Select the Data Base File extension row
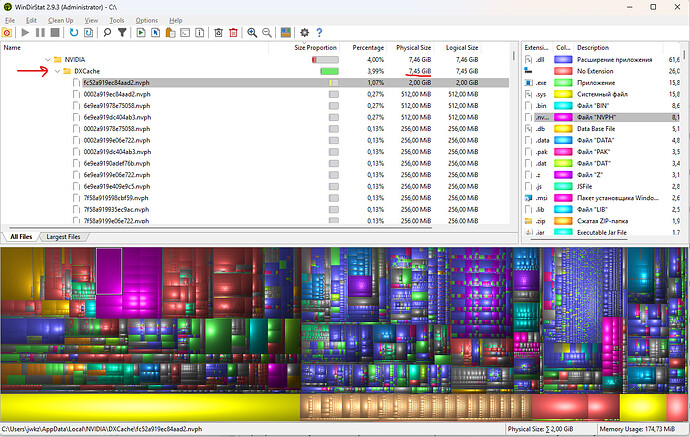690x437 pixels. pyautogui.click(x=603, y=129)
